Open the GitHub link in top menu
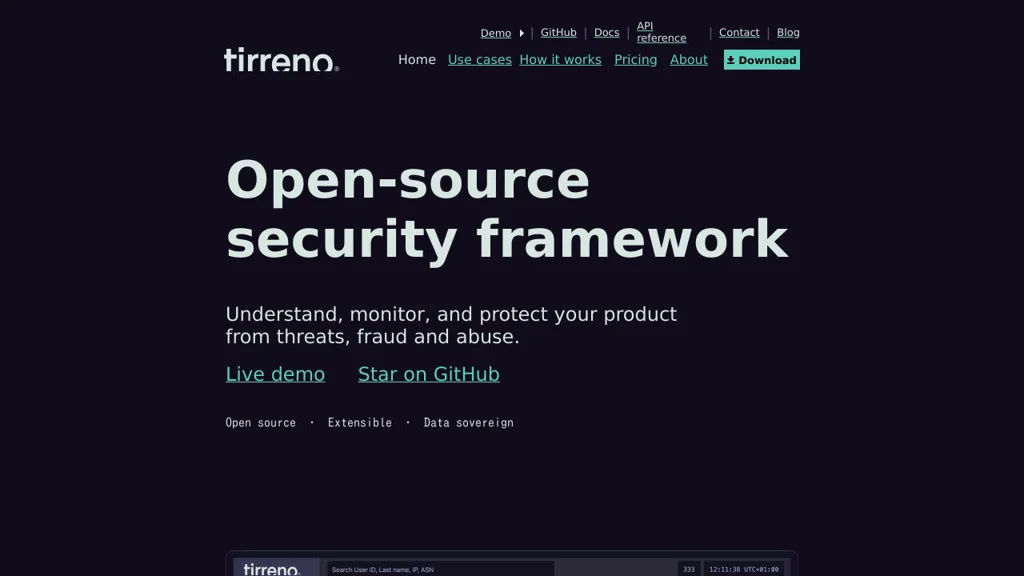Image resolution: width=1024 pixels, height=576 pixels. coord(558,33)
